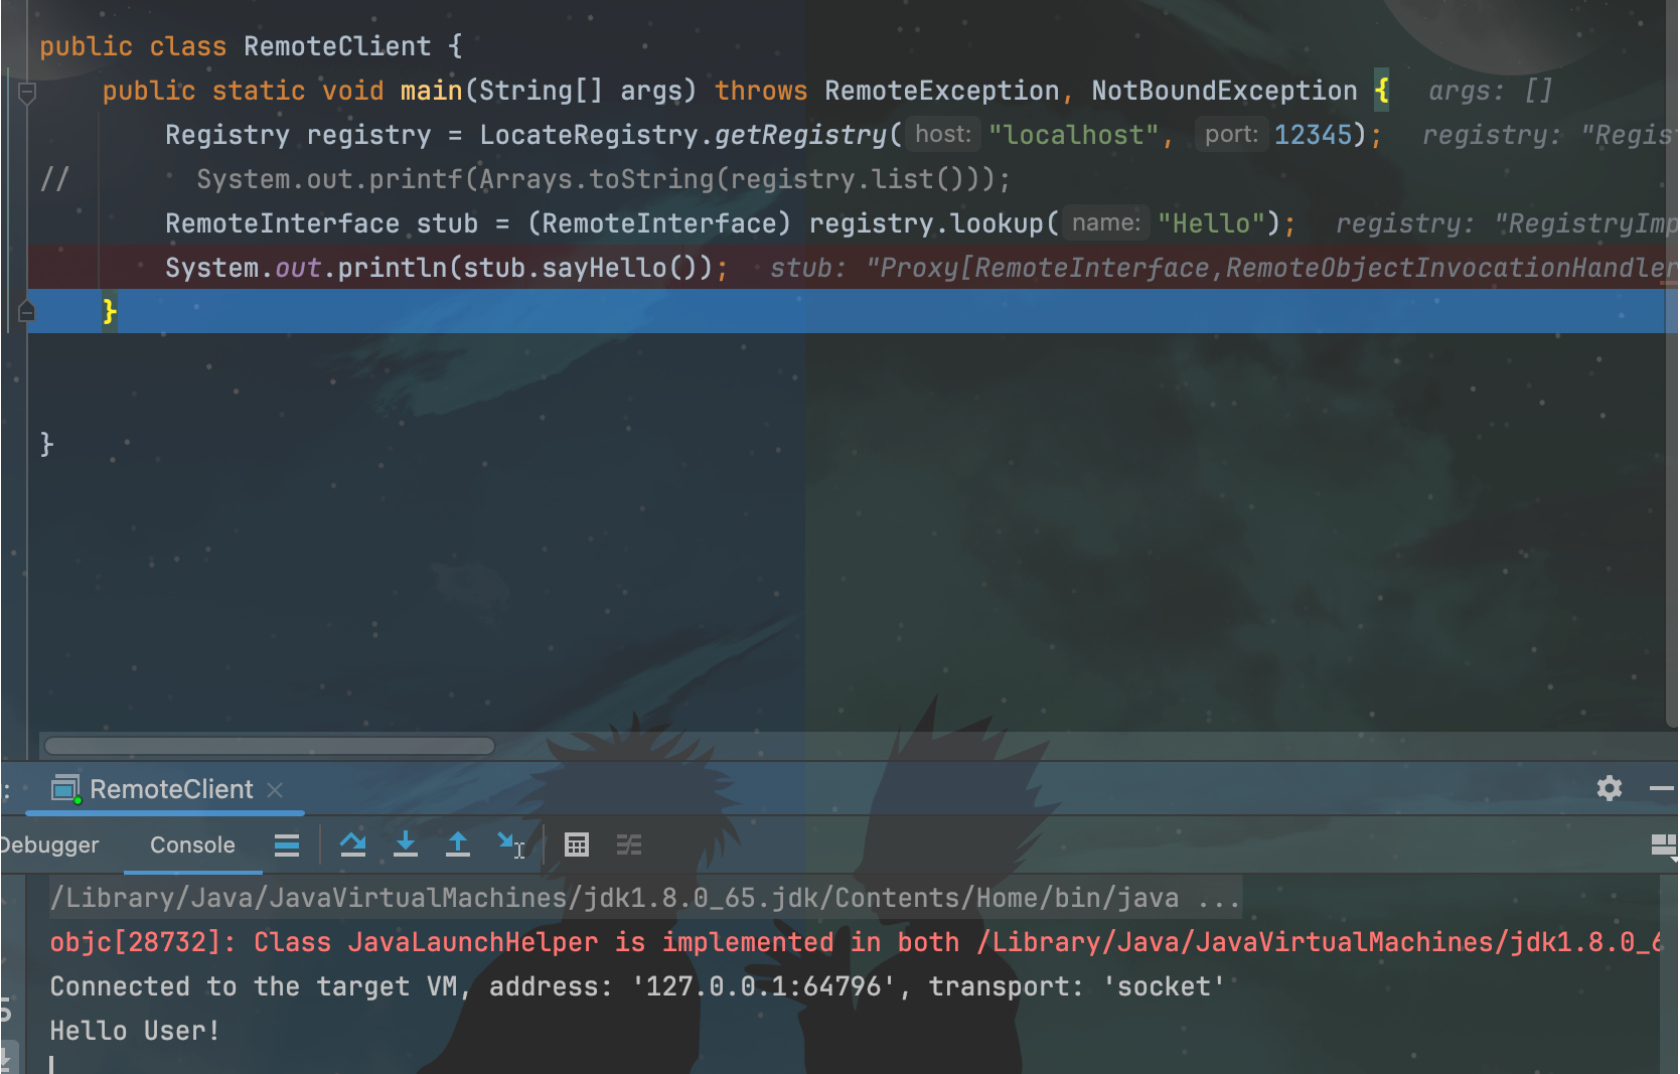Screen dimensions: 1680x1074
Task: Click the "Hello User!" console output line
Action: (135, 1030)
